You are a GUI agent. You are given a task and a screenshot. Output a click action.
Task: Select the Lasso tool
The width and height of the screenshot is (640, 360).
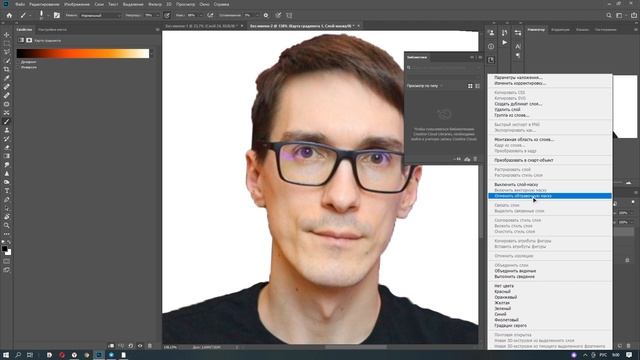click(7, 52)
